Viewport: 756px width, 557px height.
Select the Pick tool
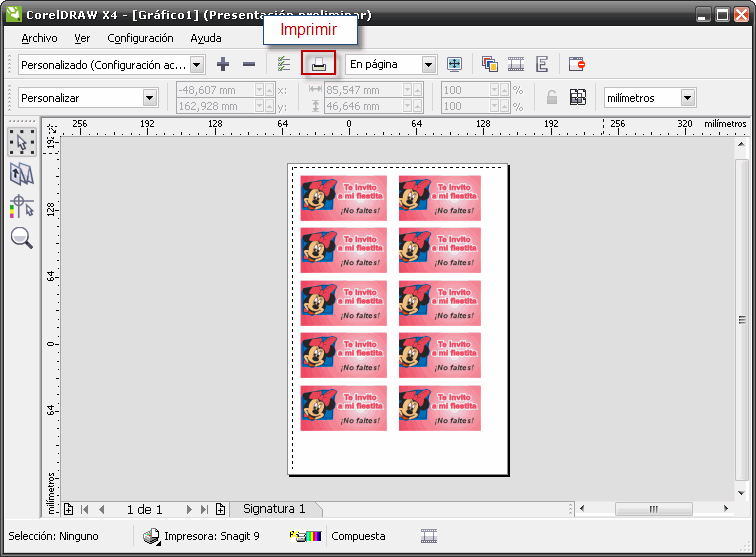(22, 142)
